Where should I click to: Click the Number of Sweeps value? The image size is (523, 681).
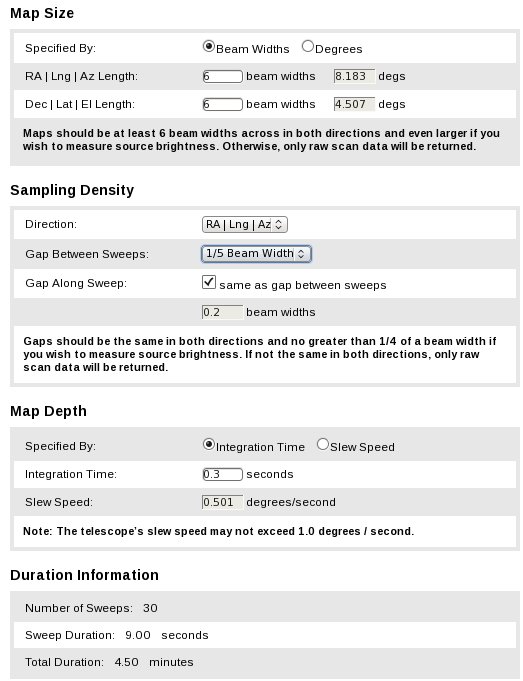click(150, 608)
